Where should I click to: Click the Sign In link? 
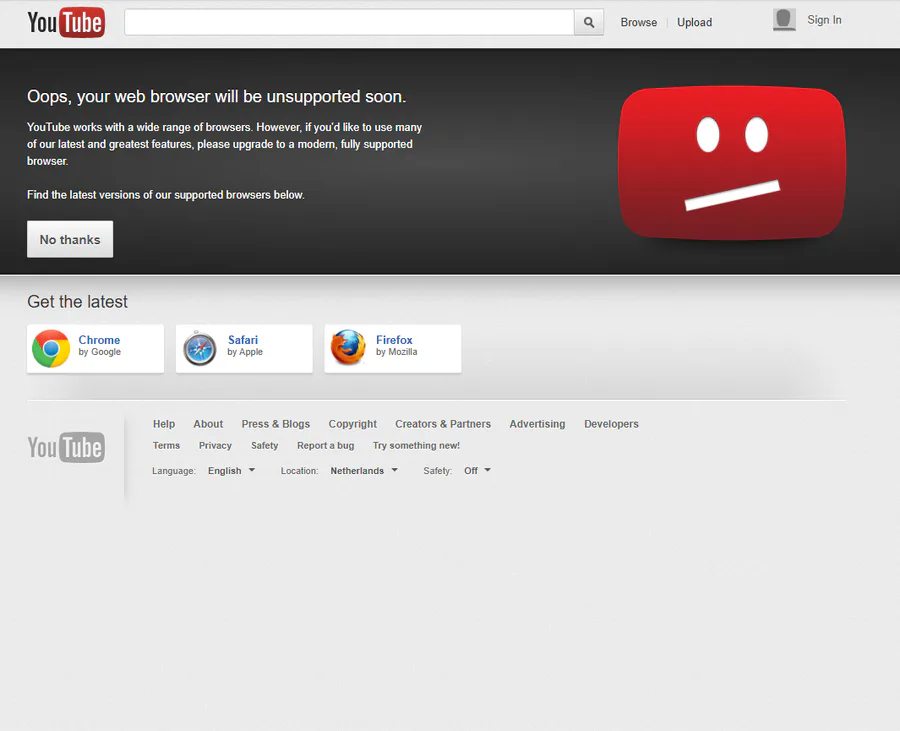pos(824,20)
